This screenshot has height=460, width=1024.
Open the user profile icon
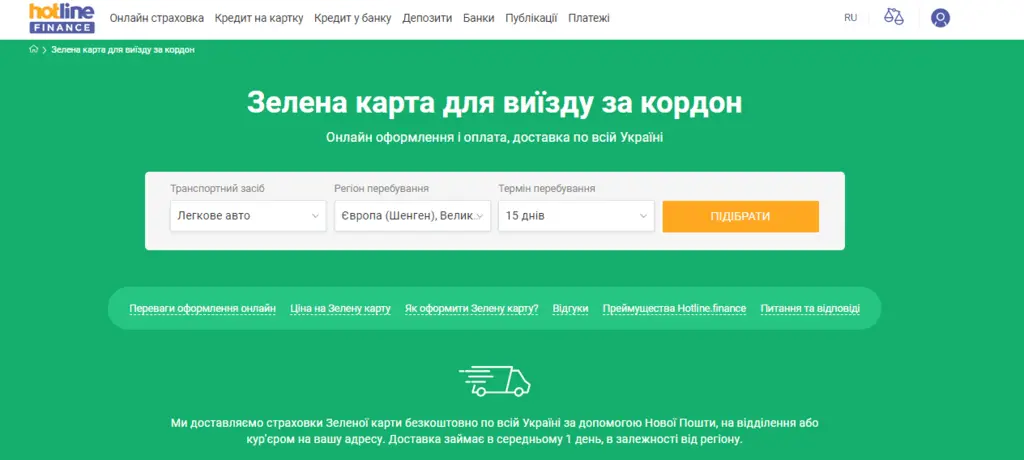click(940, 18)
